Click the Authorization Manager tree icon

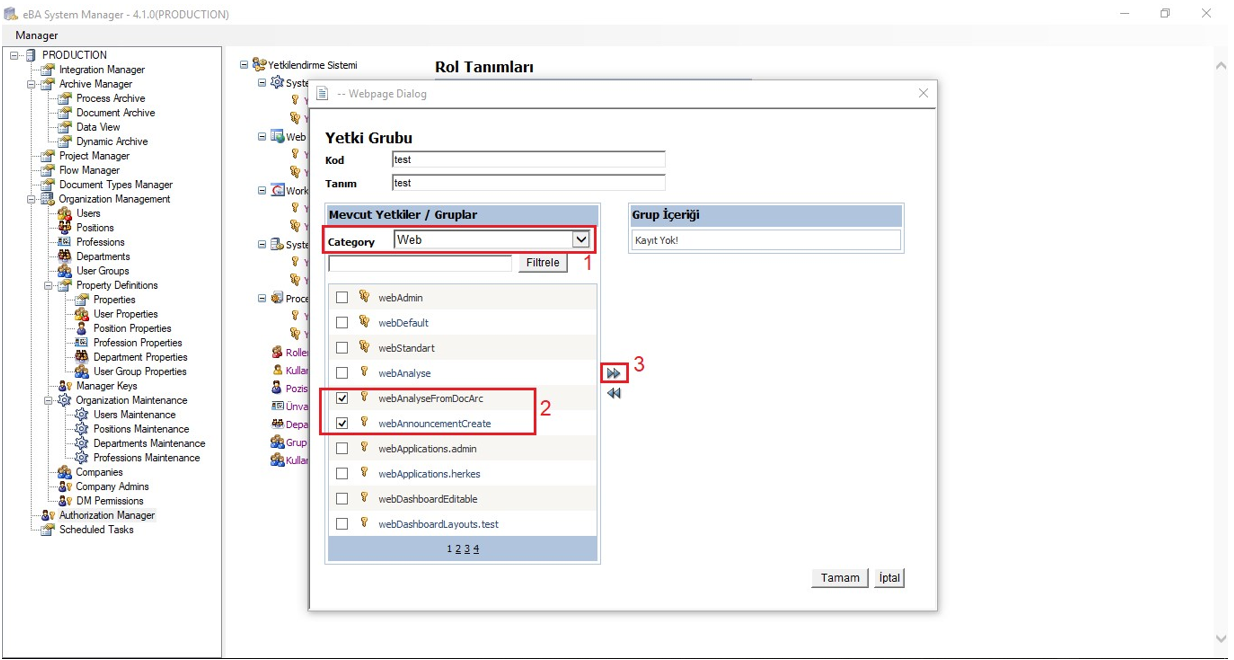click(47, 516)
